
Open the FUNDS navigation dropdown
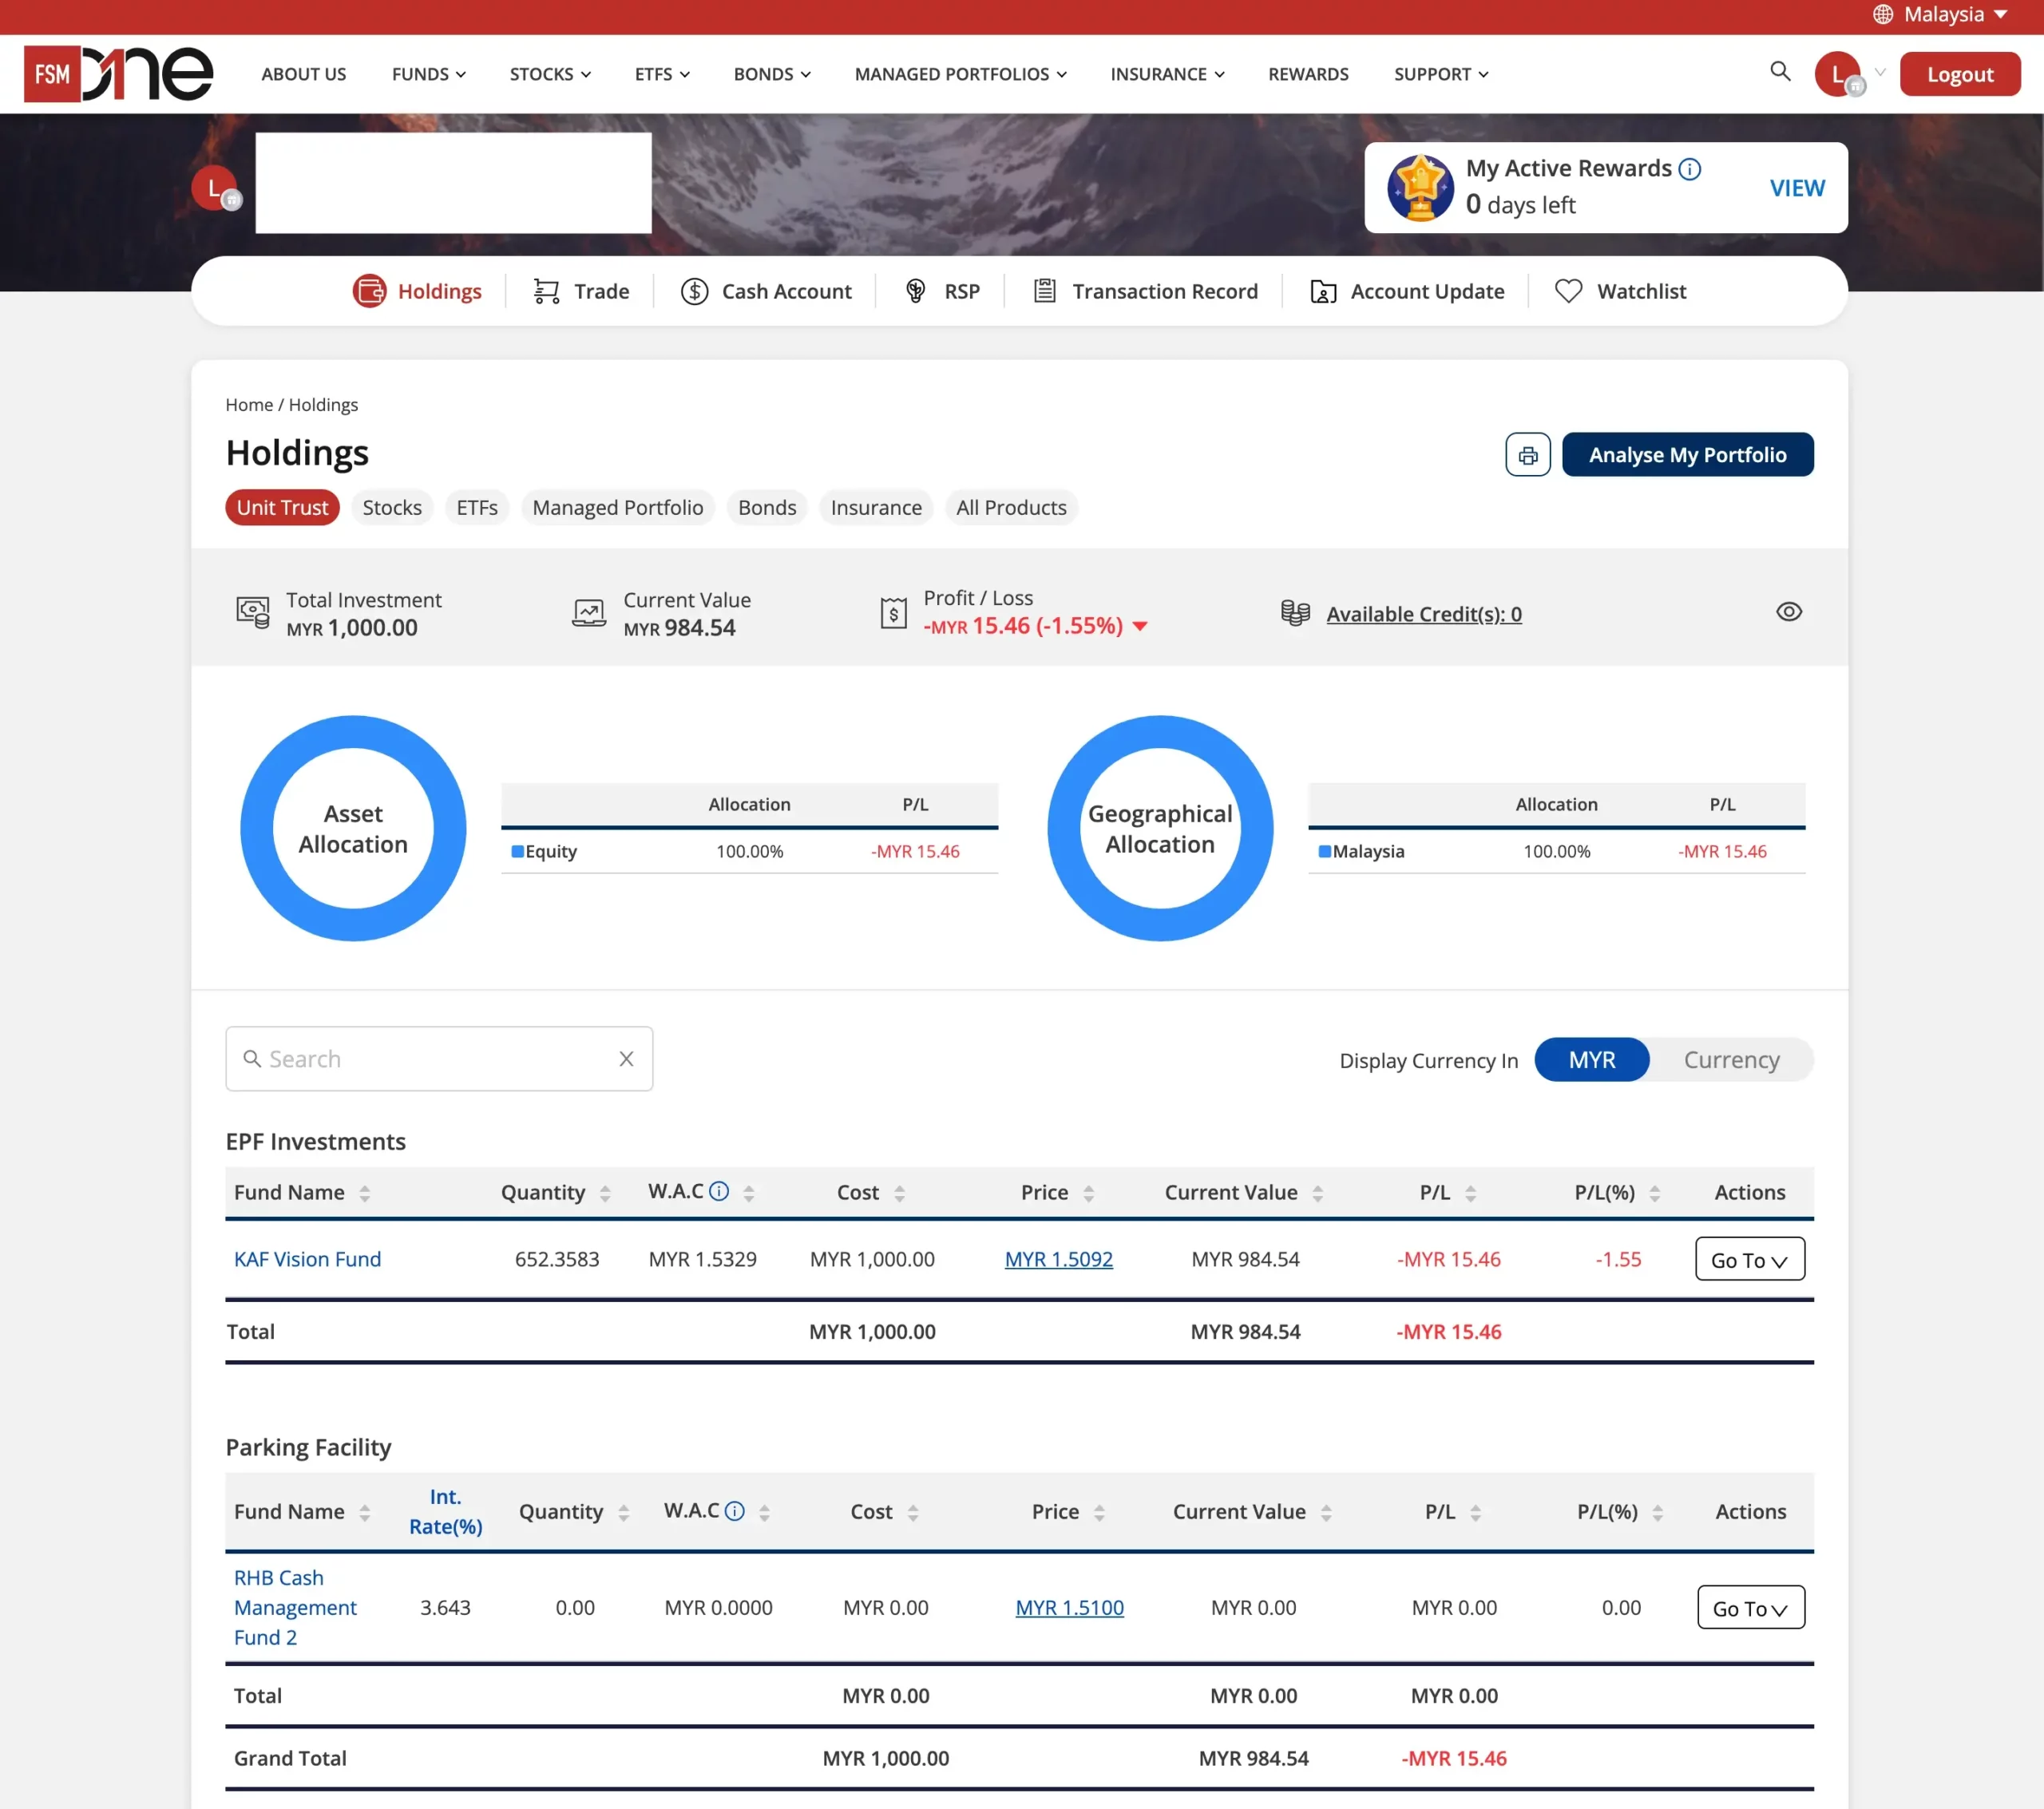point(428,73)
